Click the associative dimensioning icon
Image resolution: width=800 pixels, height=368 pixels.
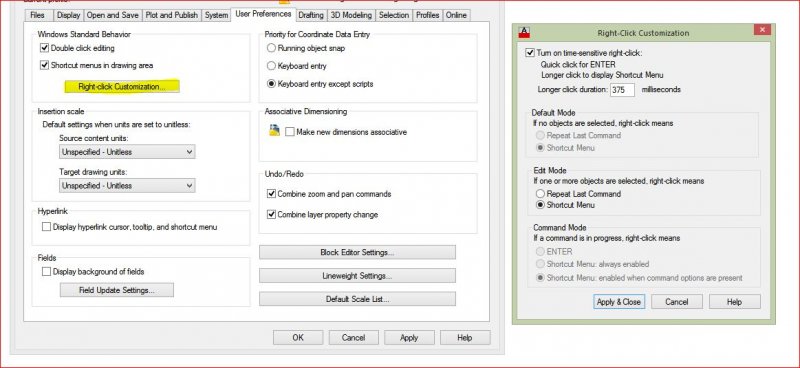pos(274,130)
